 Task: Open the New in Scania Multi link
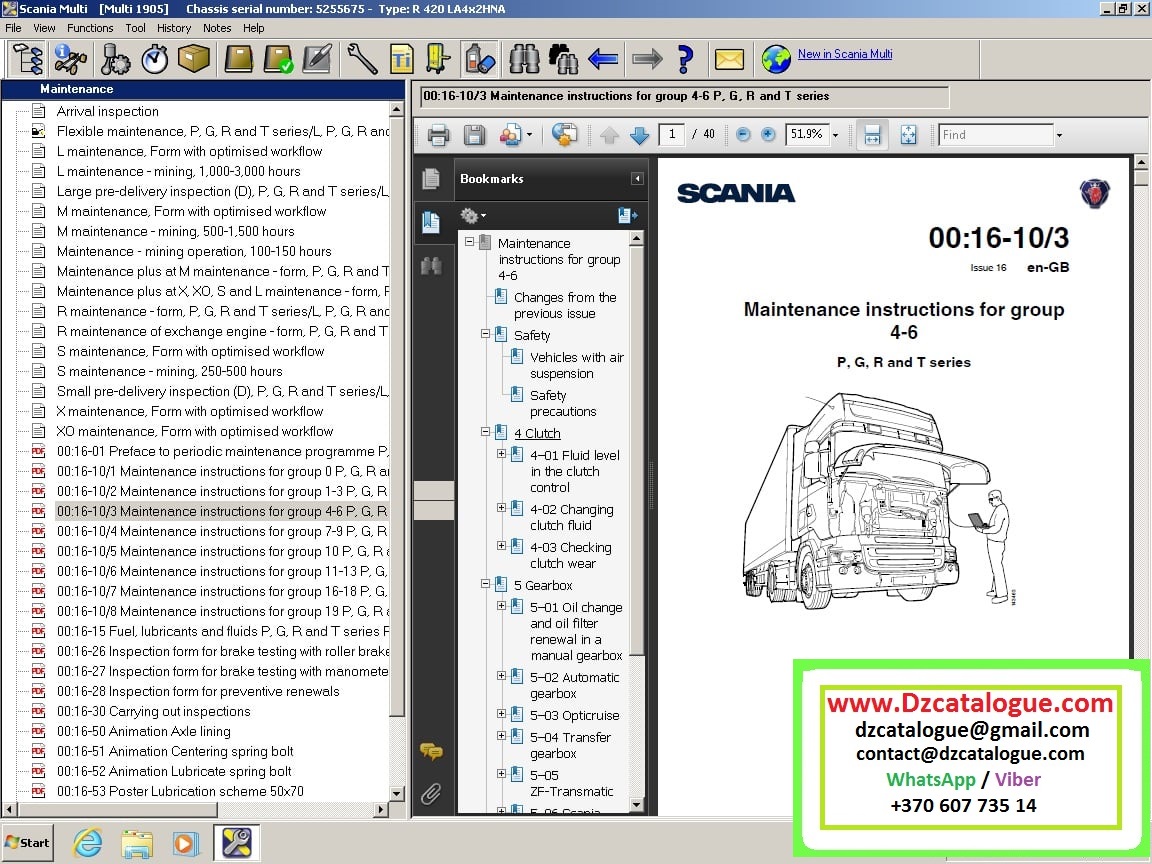tap(845, 54)
